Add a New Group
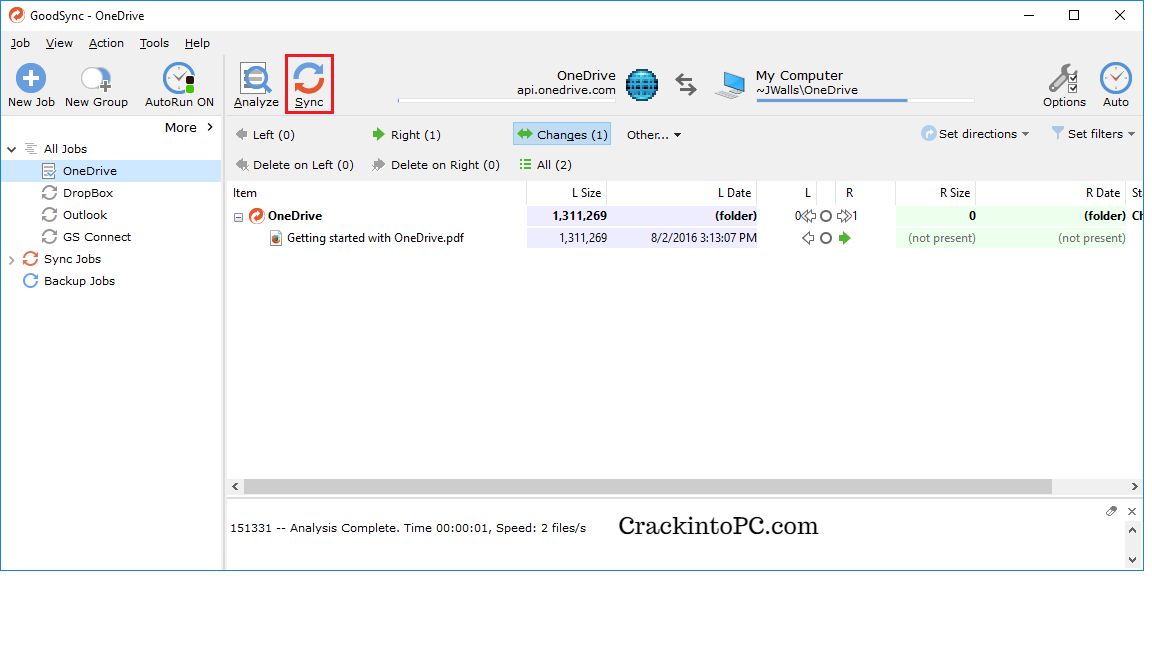Image resolution: width=1152 pixels, height=648 pixels. (x=96, y=86)
